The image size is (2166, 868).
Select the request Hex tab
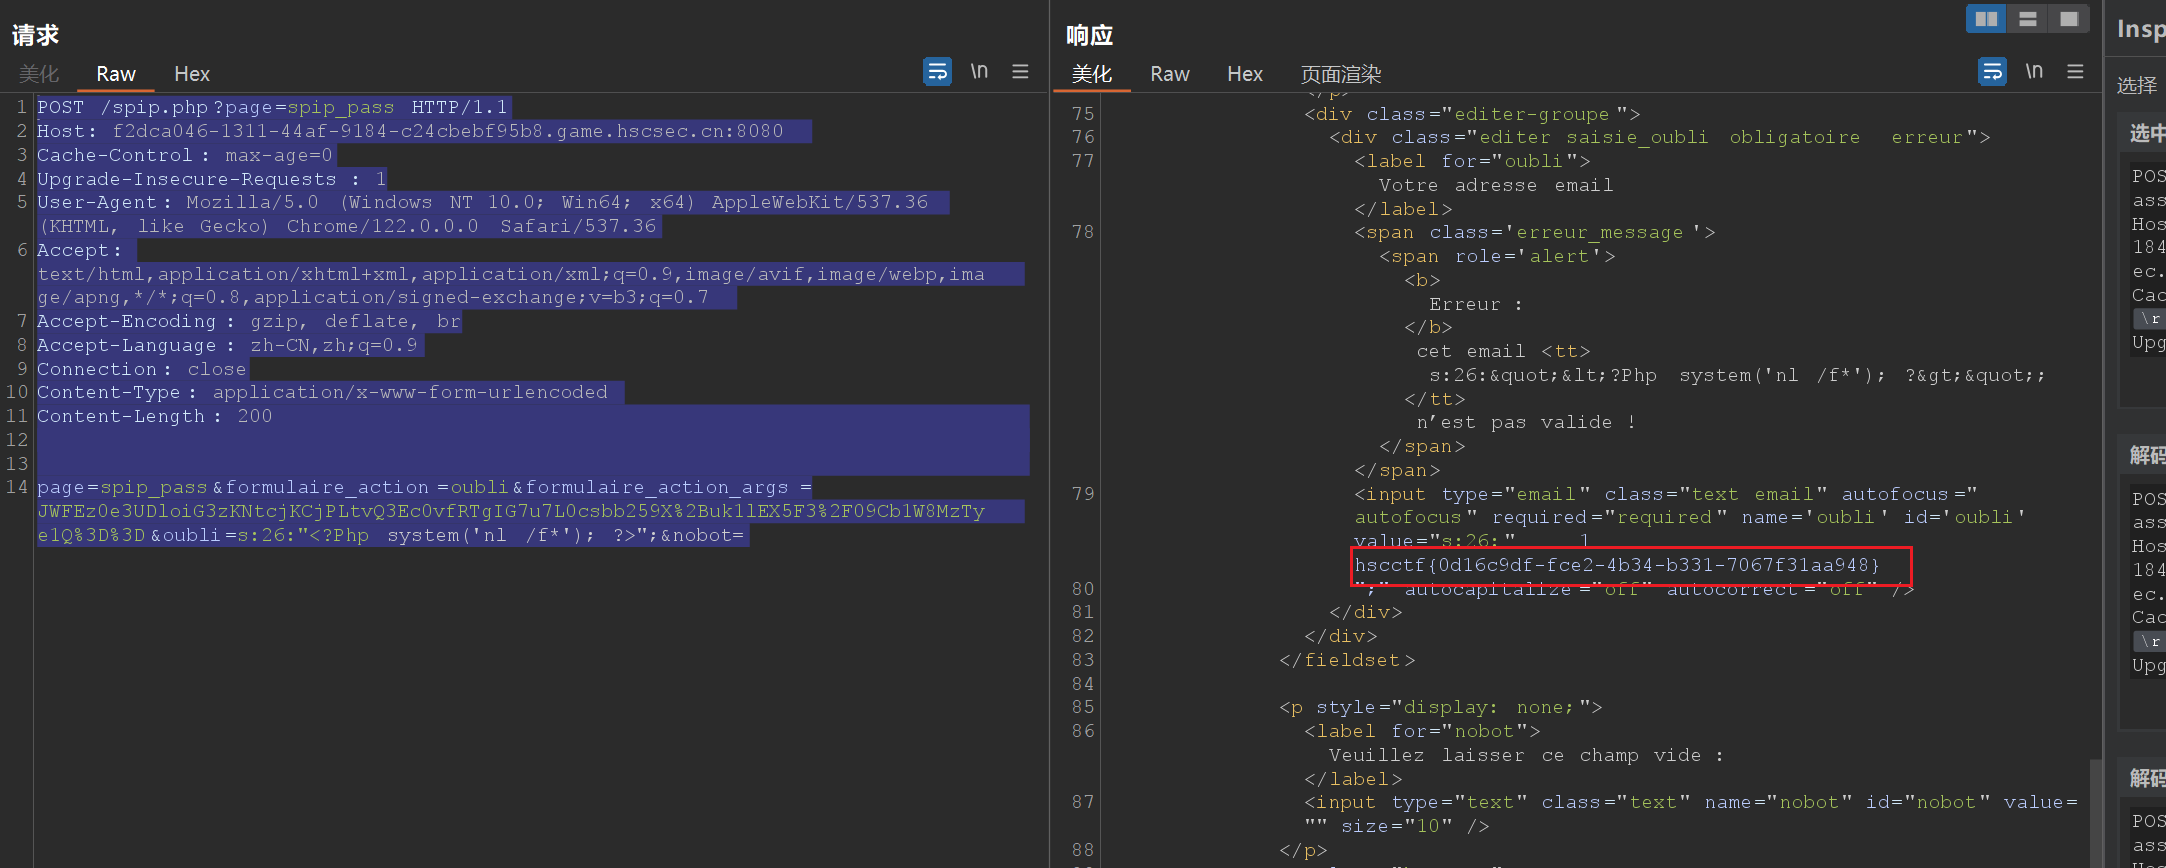pos(192,74)
